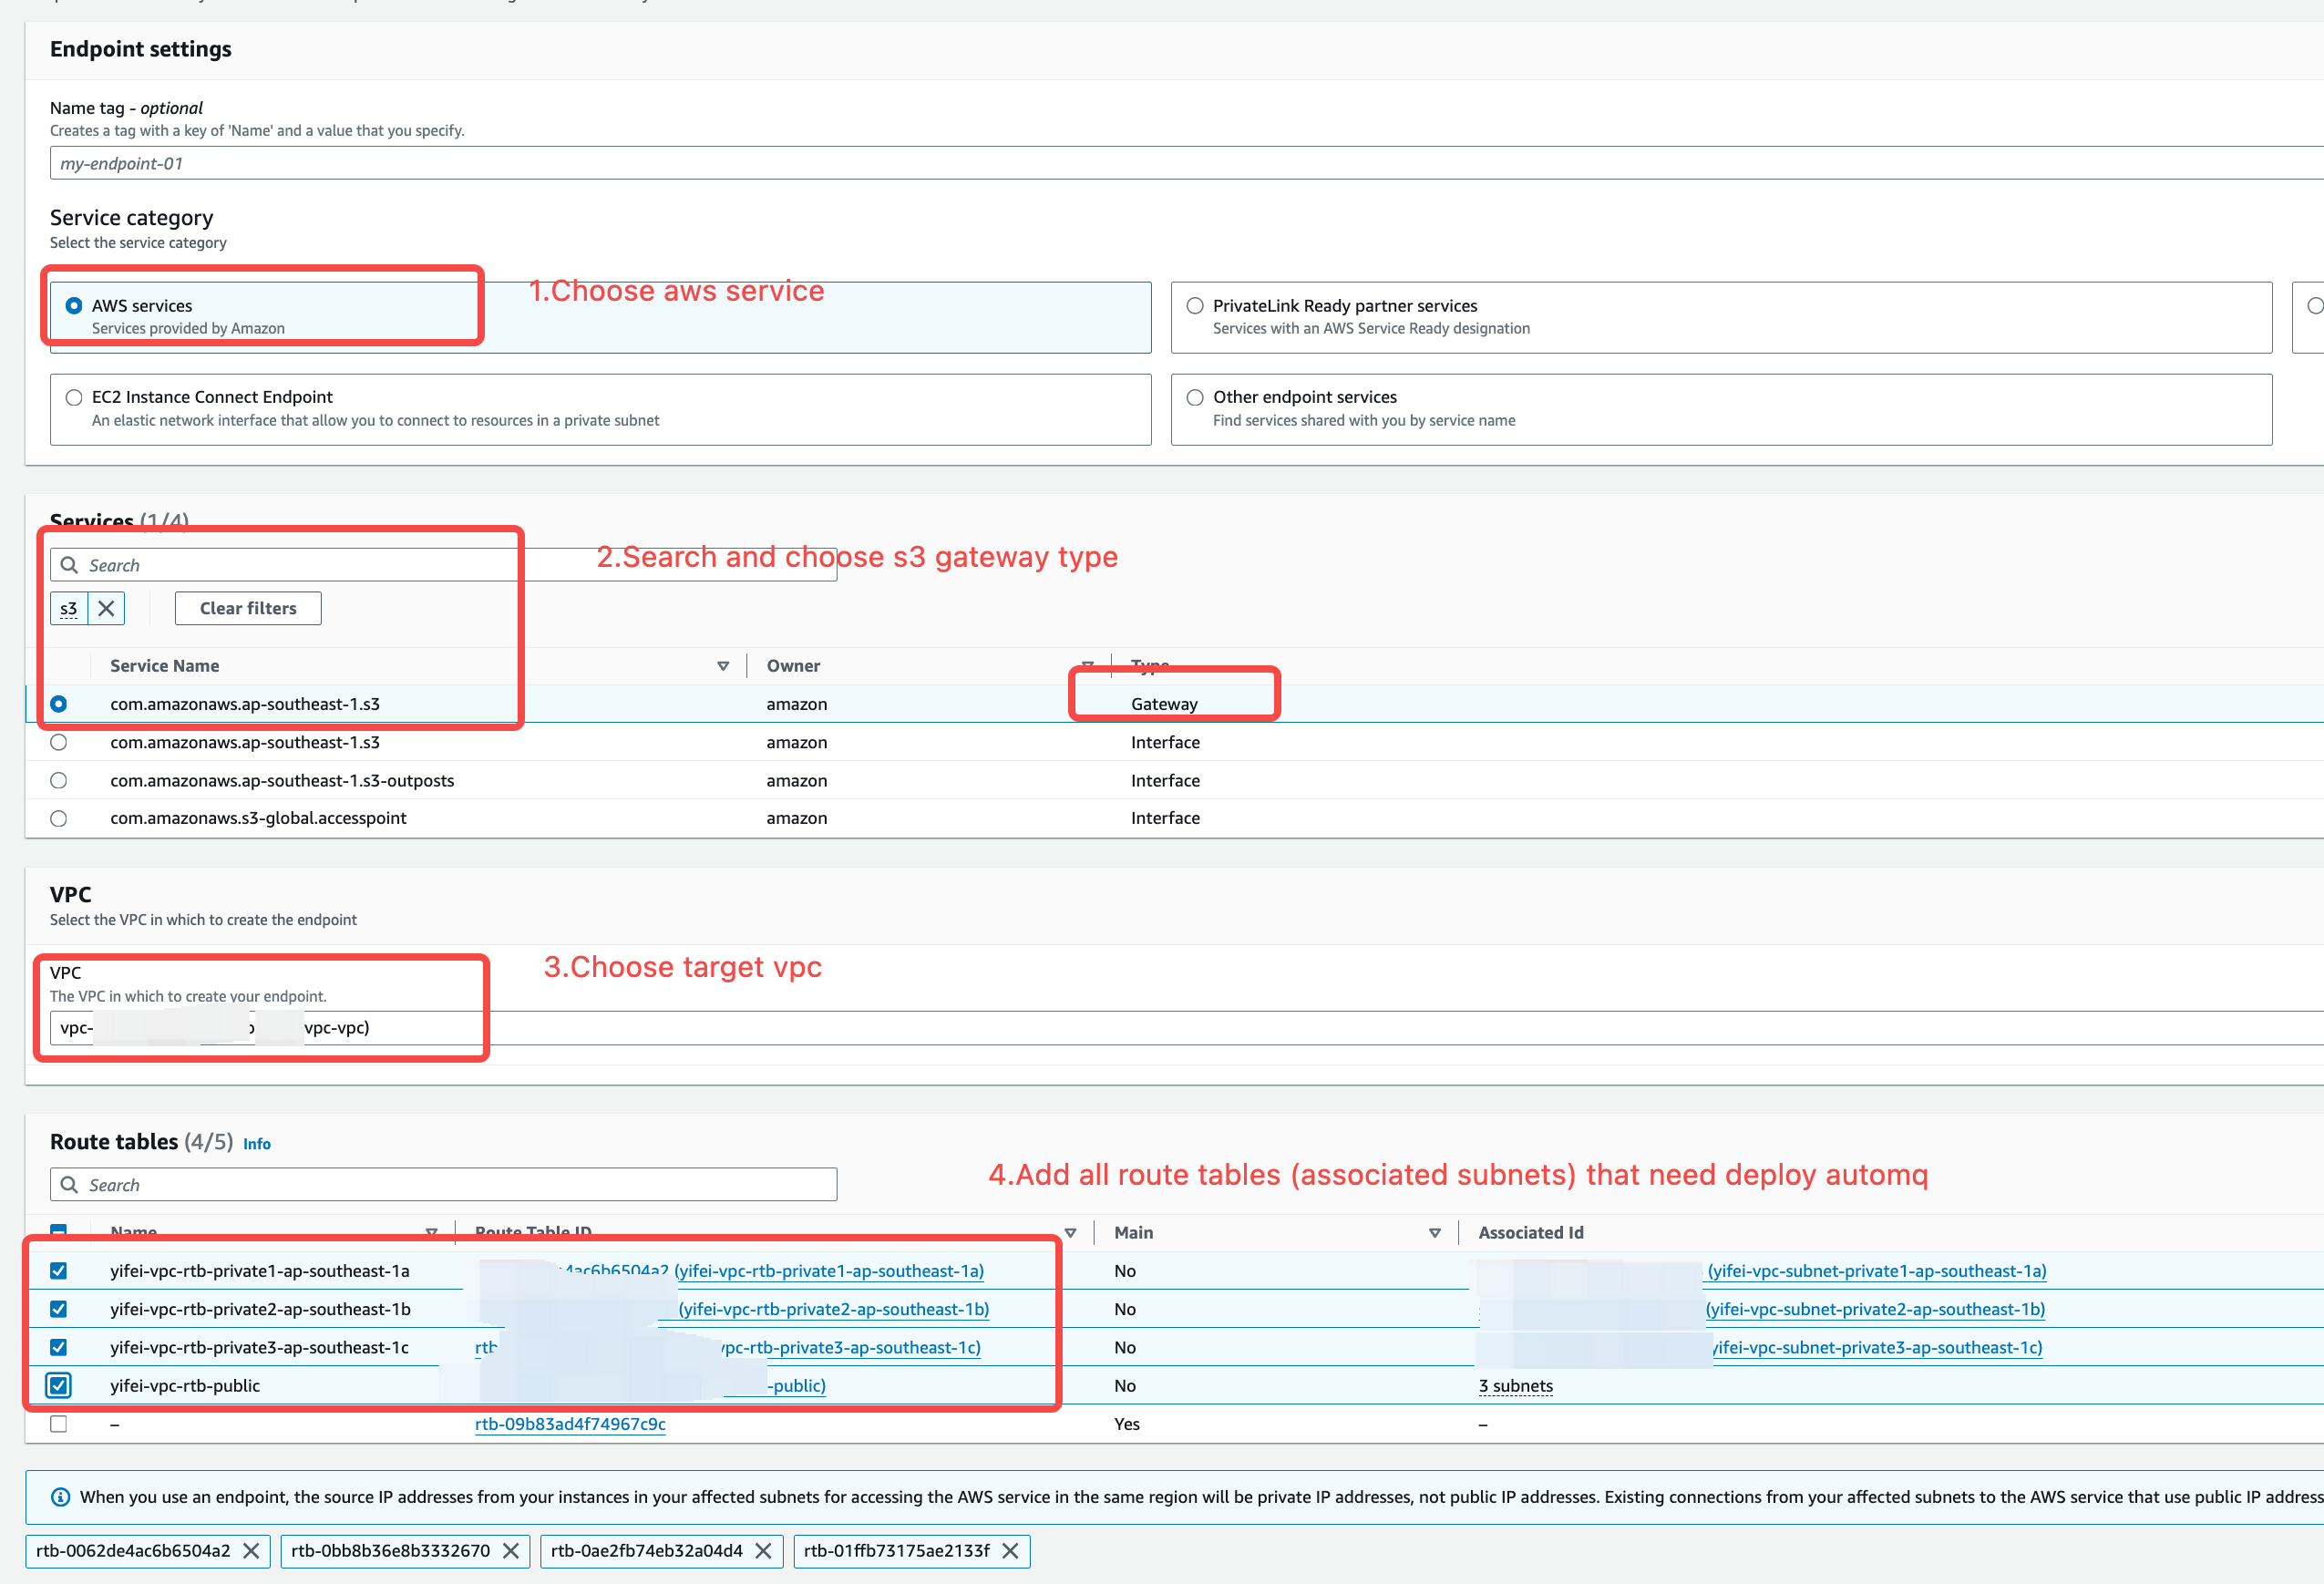Remove the s3 filter tag with X
The image size is (2324, 1584).
pyautogui.click(x=106, y=608)
